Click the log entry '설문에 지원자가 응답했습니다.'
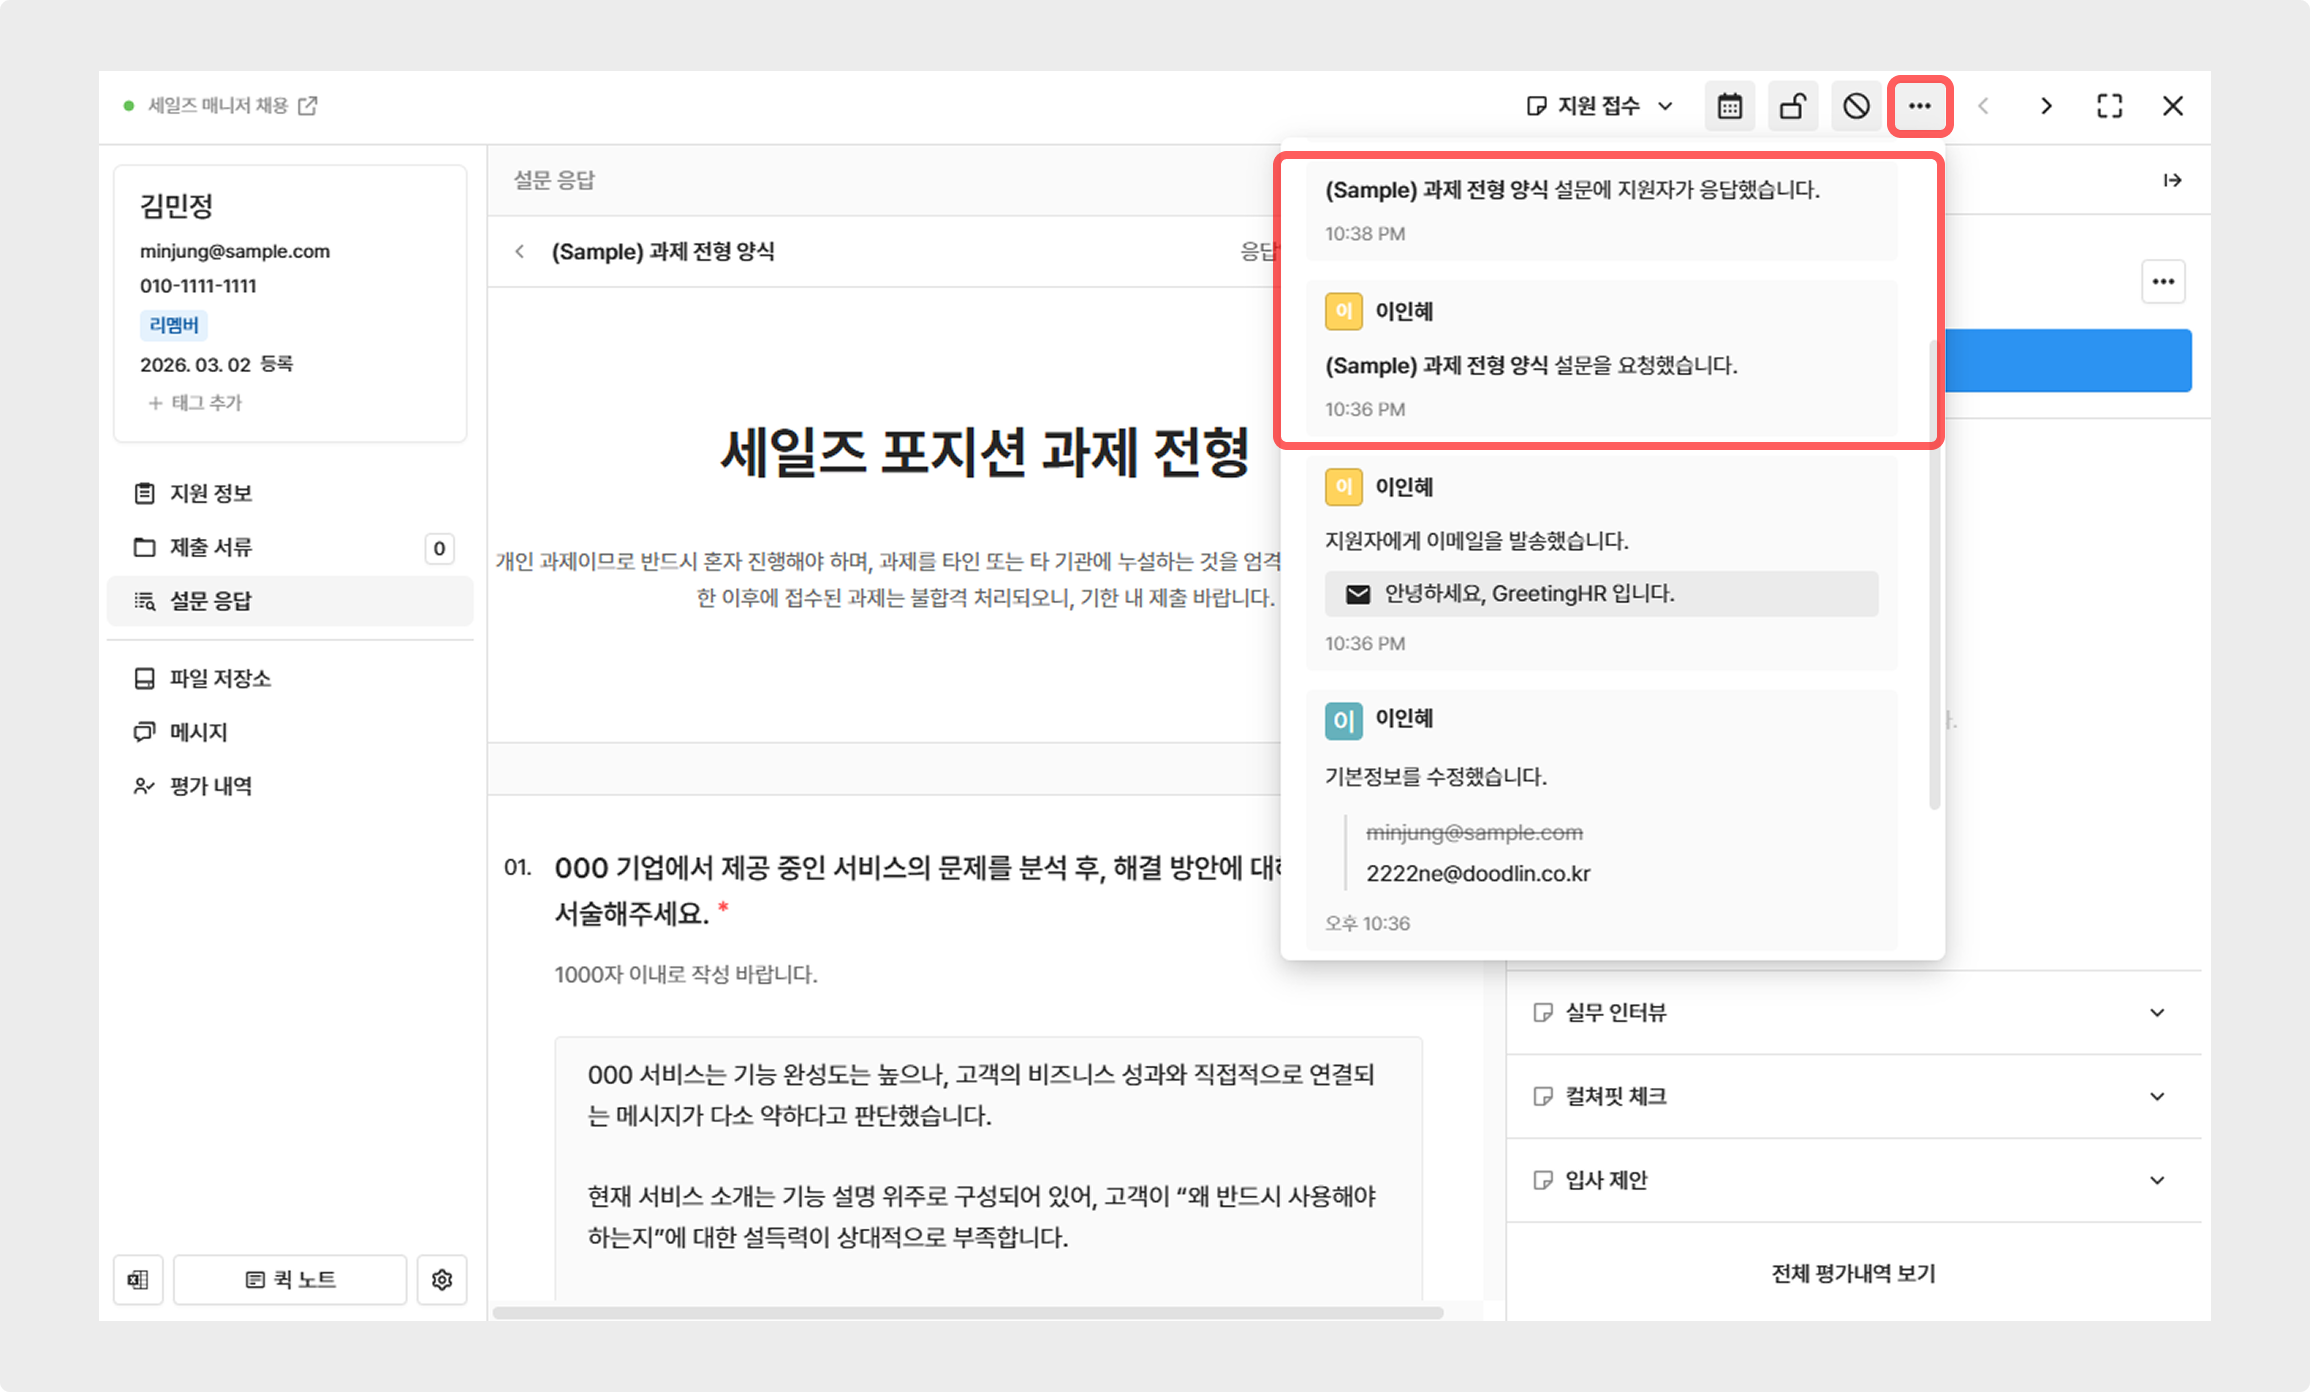Viewport: 2310px width, 1392px height. point(1572,190)
